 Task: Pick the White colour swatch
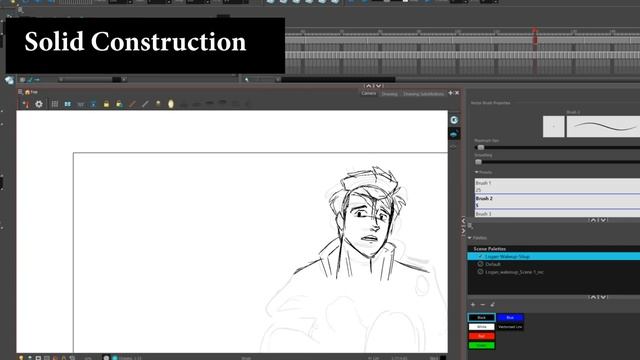click(482, 327)
